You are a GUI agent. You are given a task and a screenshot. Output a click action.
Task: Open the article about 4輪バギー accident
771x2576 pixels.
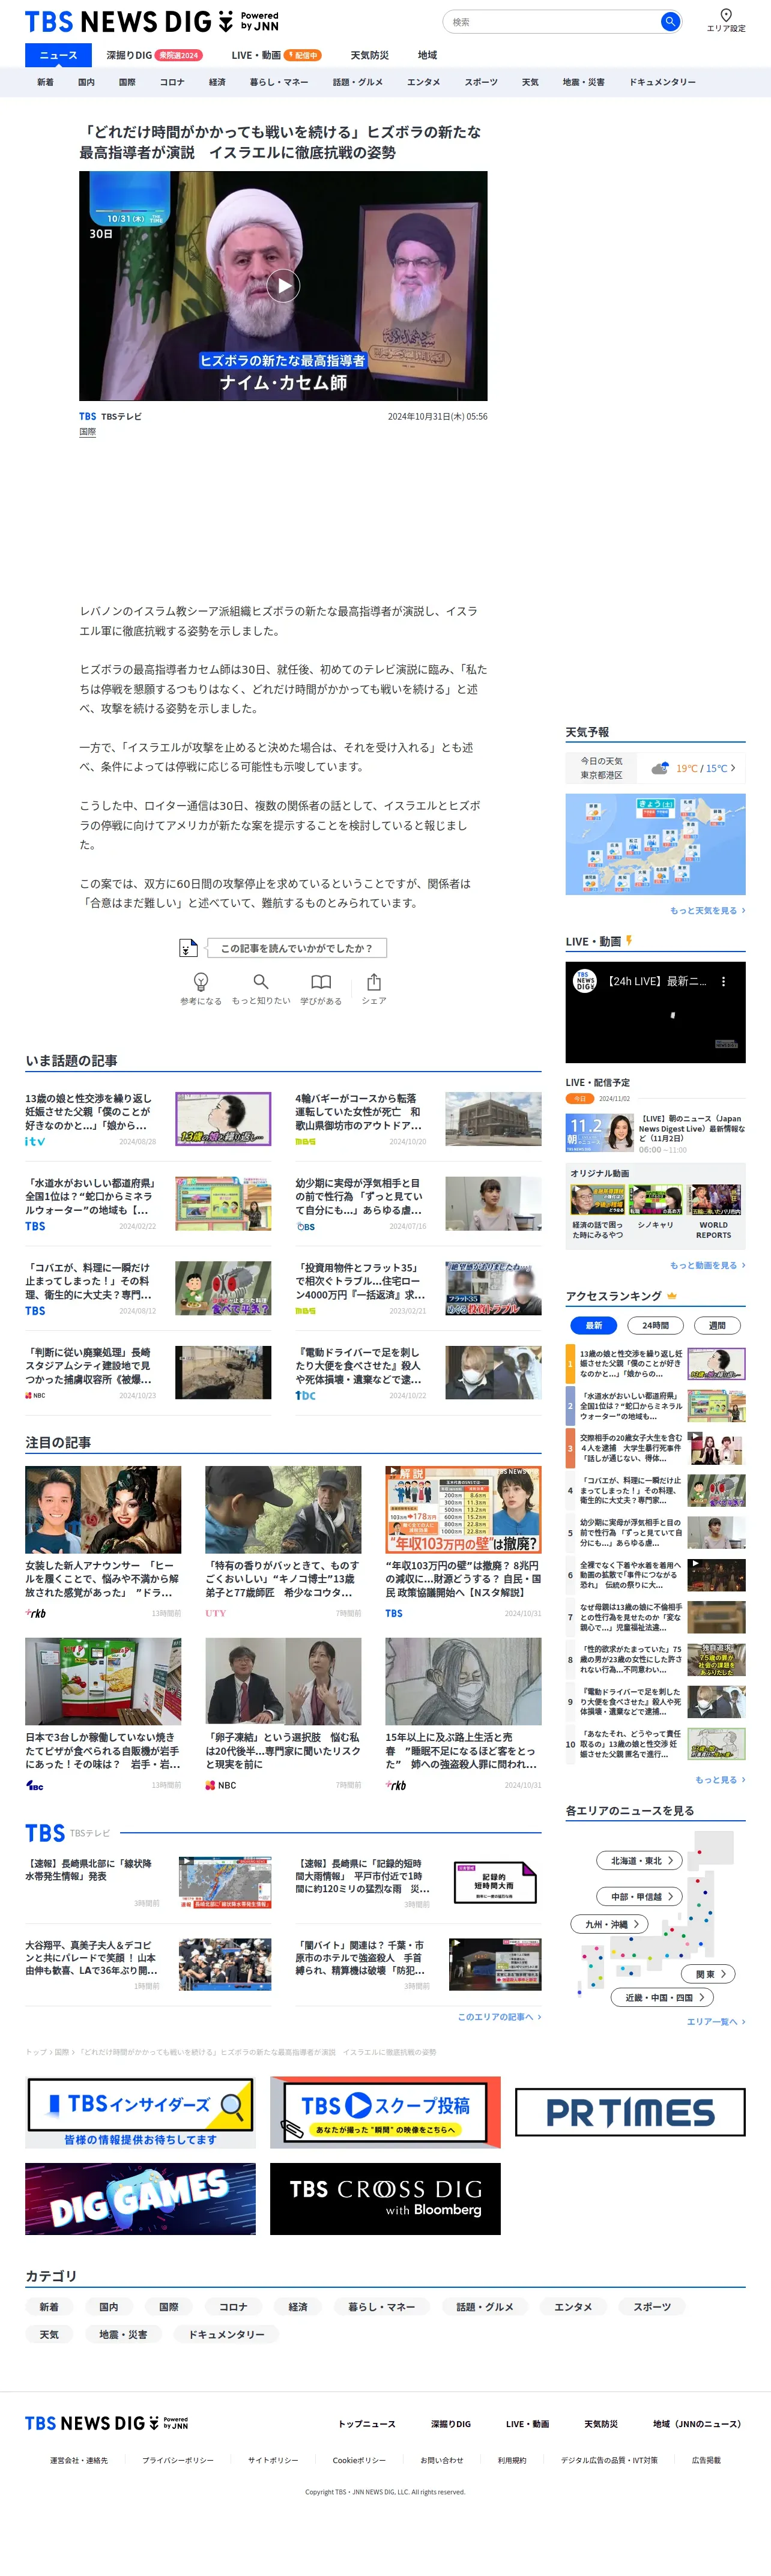[418, 1118]
